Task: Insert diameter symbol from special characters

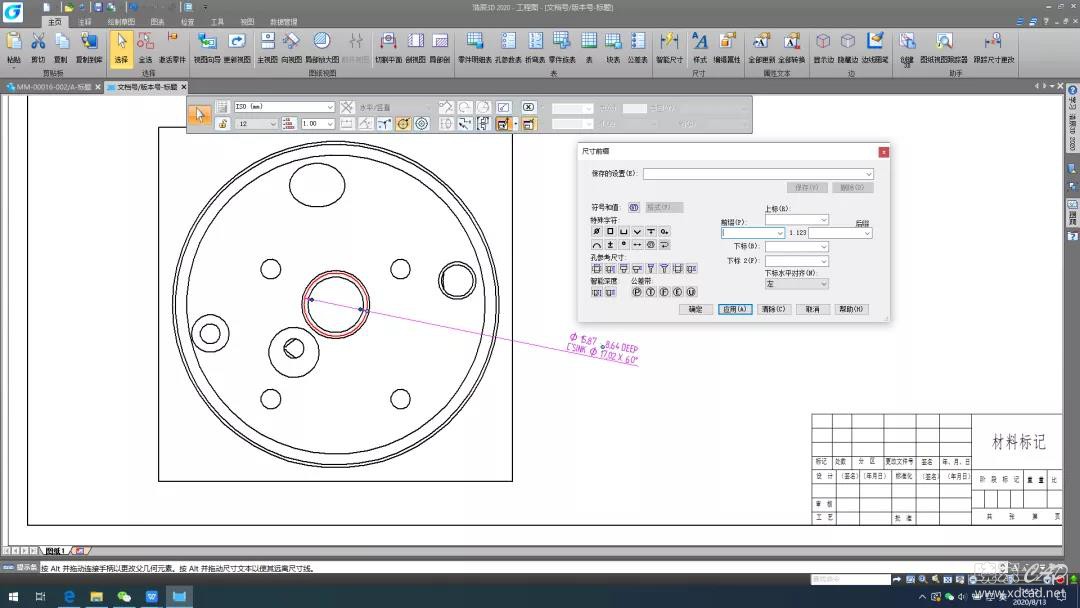Action: (597, 231)
